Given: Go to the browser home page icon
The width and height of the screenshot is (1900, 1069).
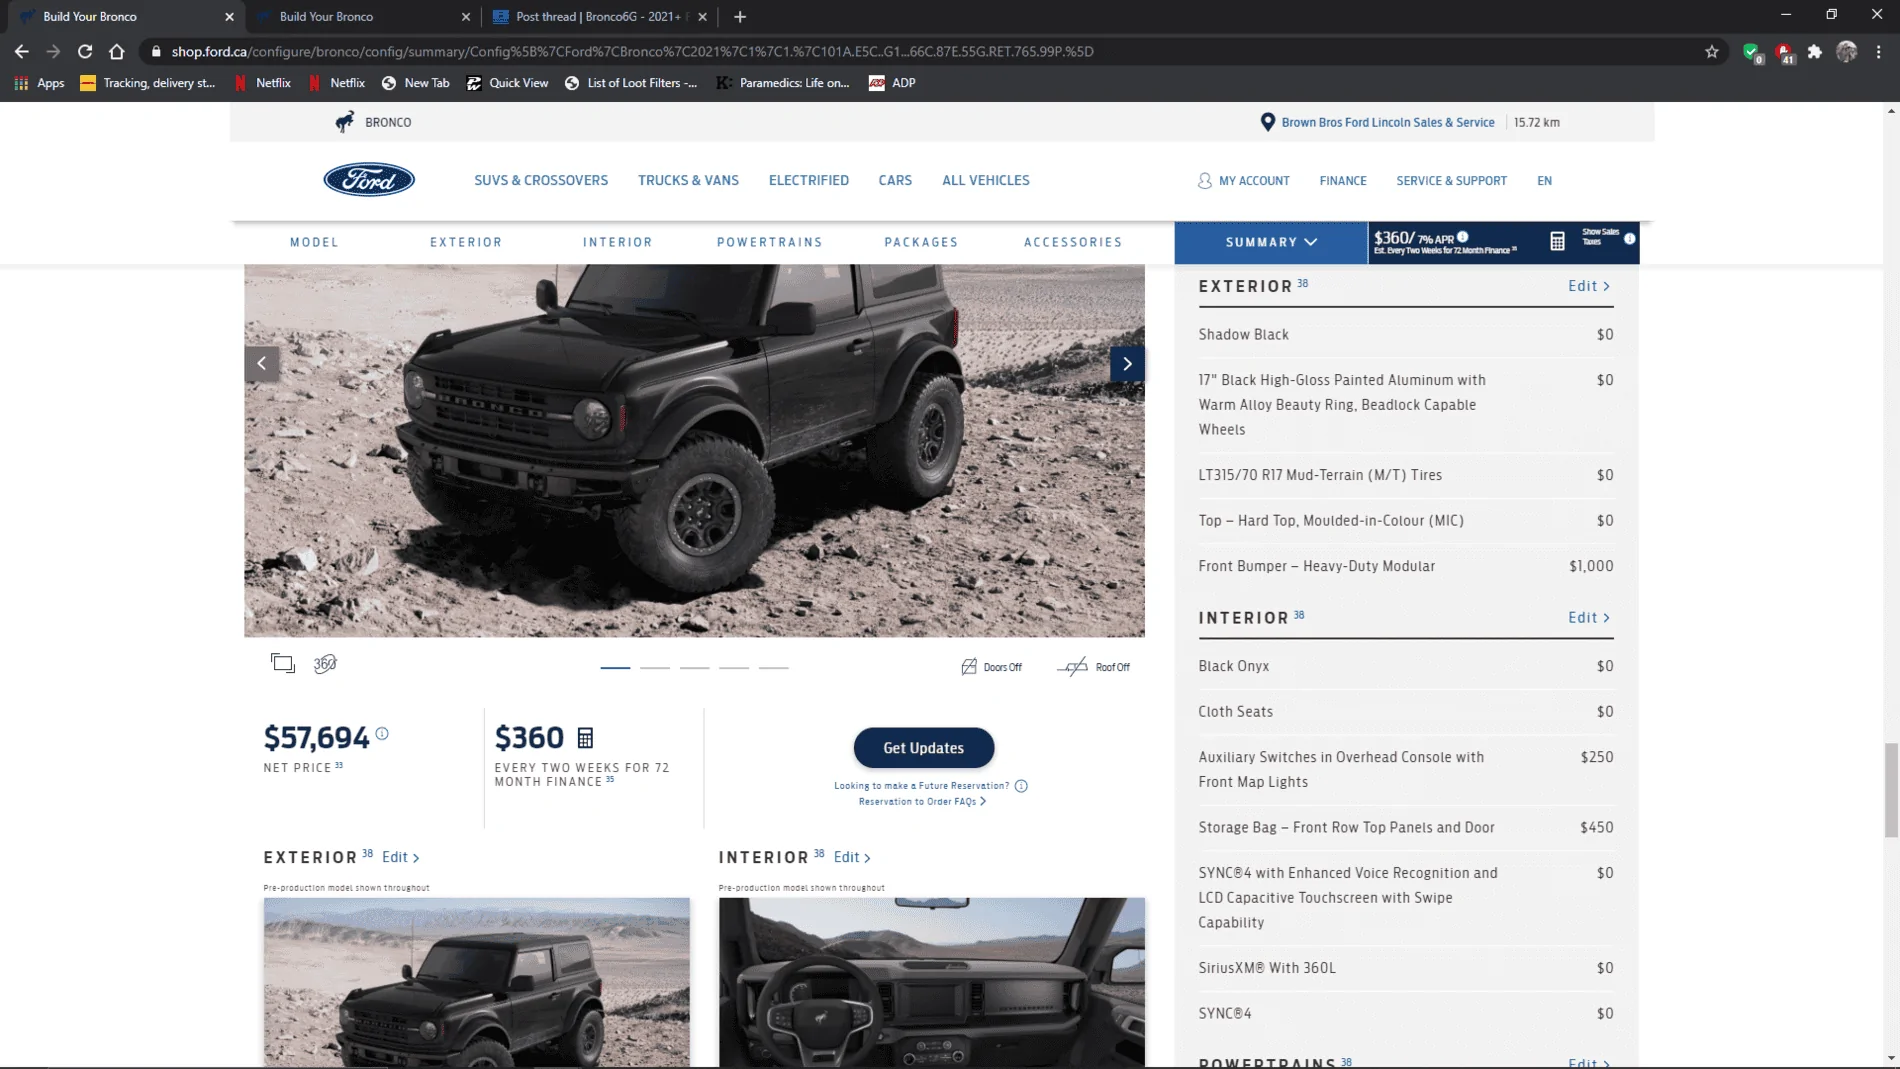Looking at the screenshot, I should (x=117, y=51).
